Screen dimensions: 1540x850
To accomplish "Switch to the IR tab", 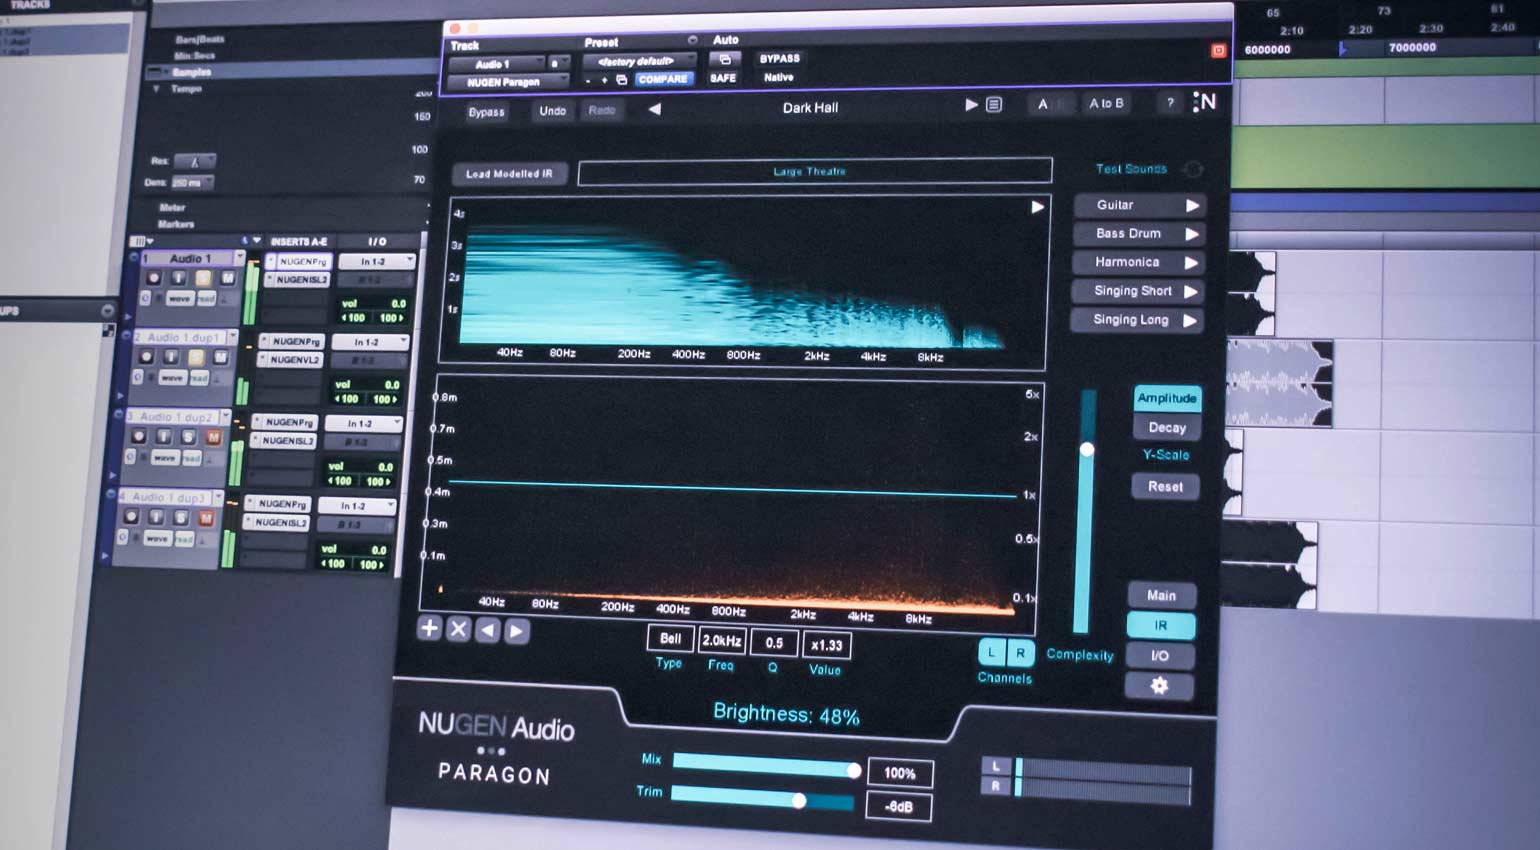I will (1161, 625).
